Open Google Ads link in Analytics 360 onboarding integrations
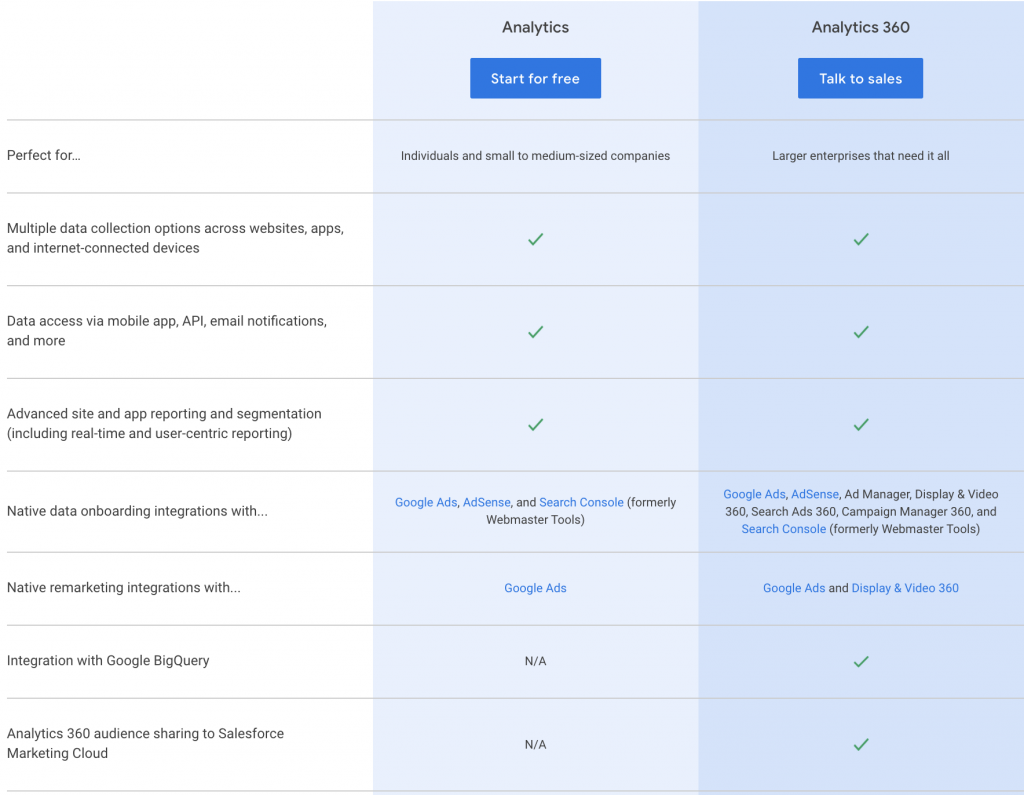1024x795 pixels. coord(754,495)
